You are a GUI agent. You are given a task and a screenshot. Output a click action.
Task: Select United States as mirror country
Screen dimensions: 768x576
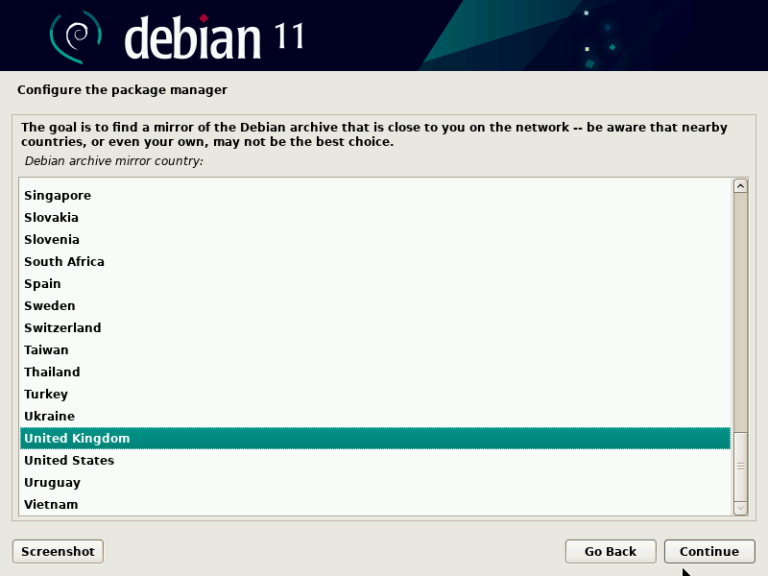[69, 460]
